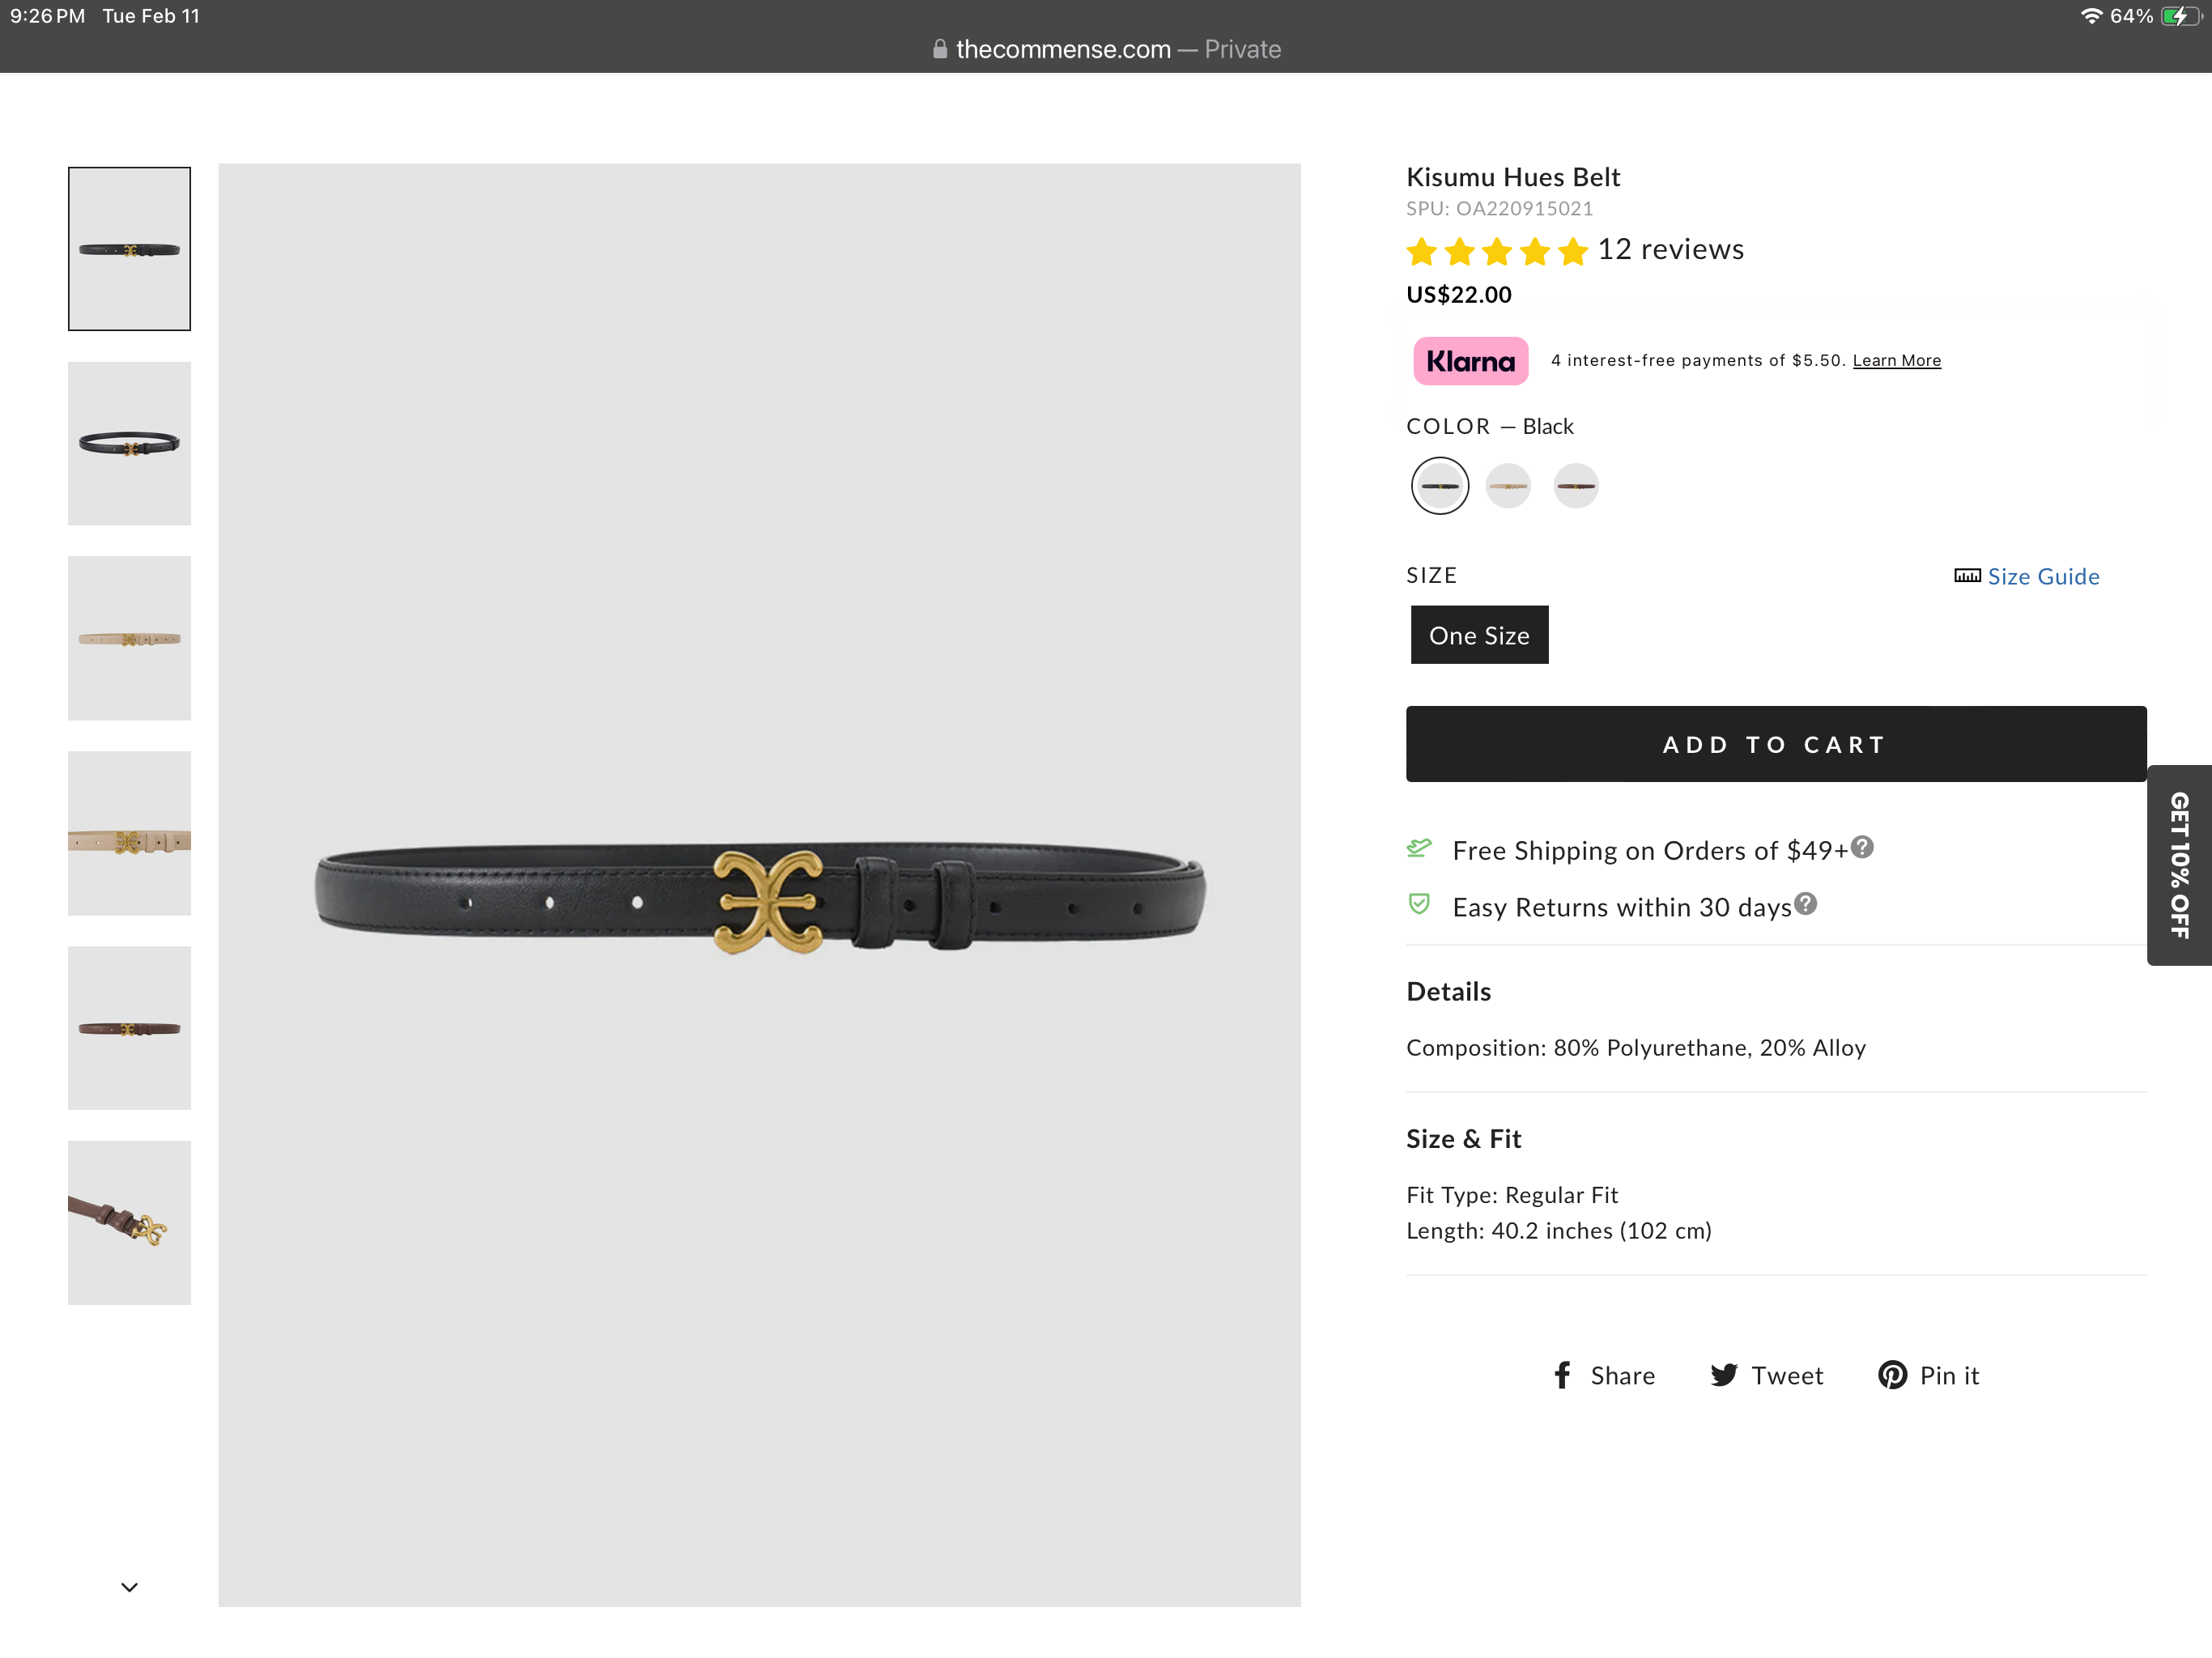The image size is (2212, 1658).
Task: Open Klarna Learn More link
Action: coord(1896,361)
